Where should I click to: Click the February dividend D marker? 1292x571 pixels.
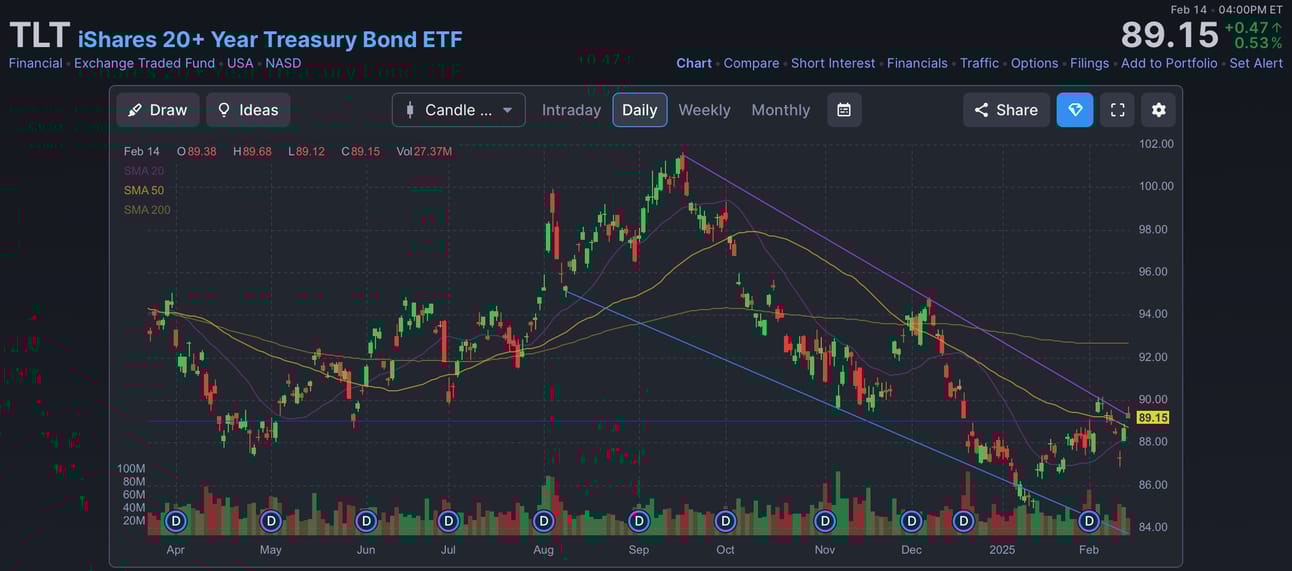(x=1089, y=521)
